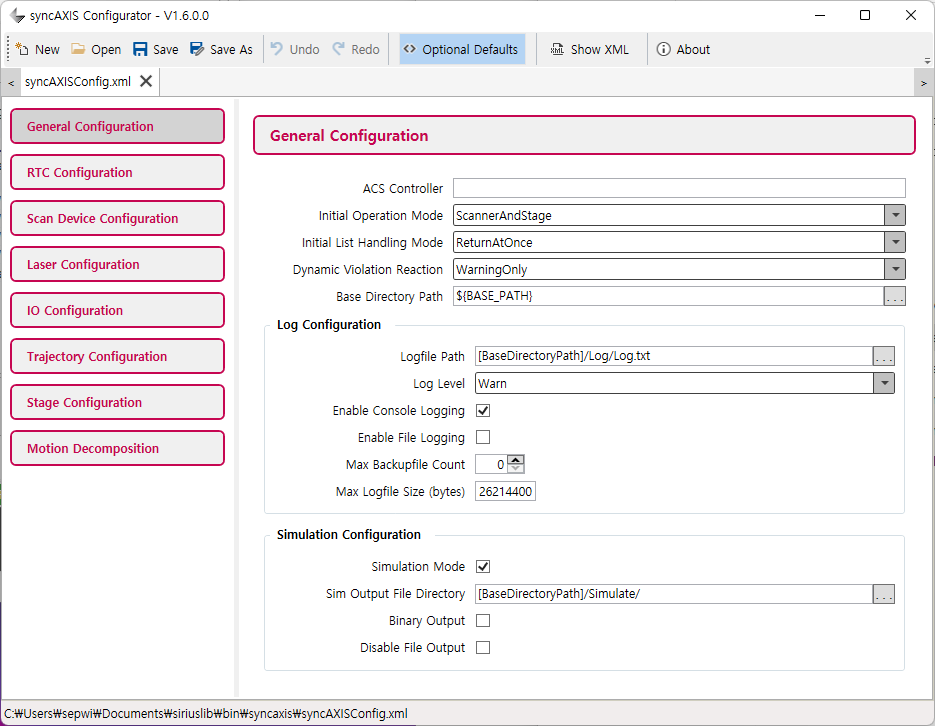Increase Max Backupfile Count with up arrow
The image size is (935, 726).
point(516,460)
